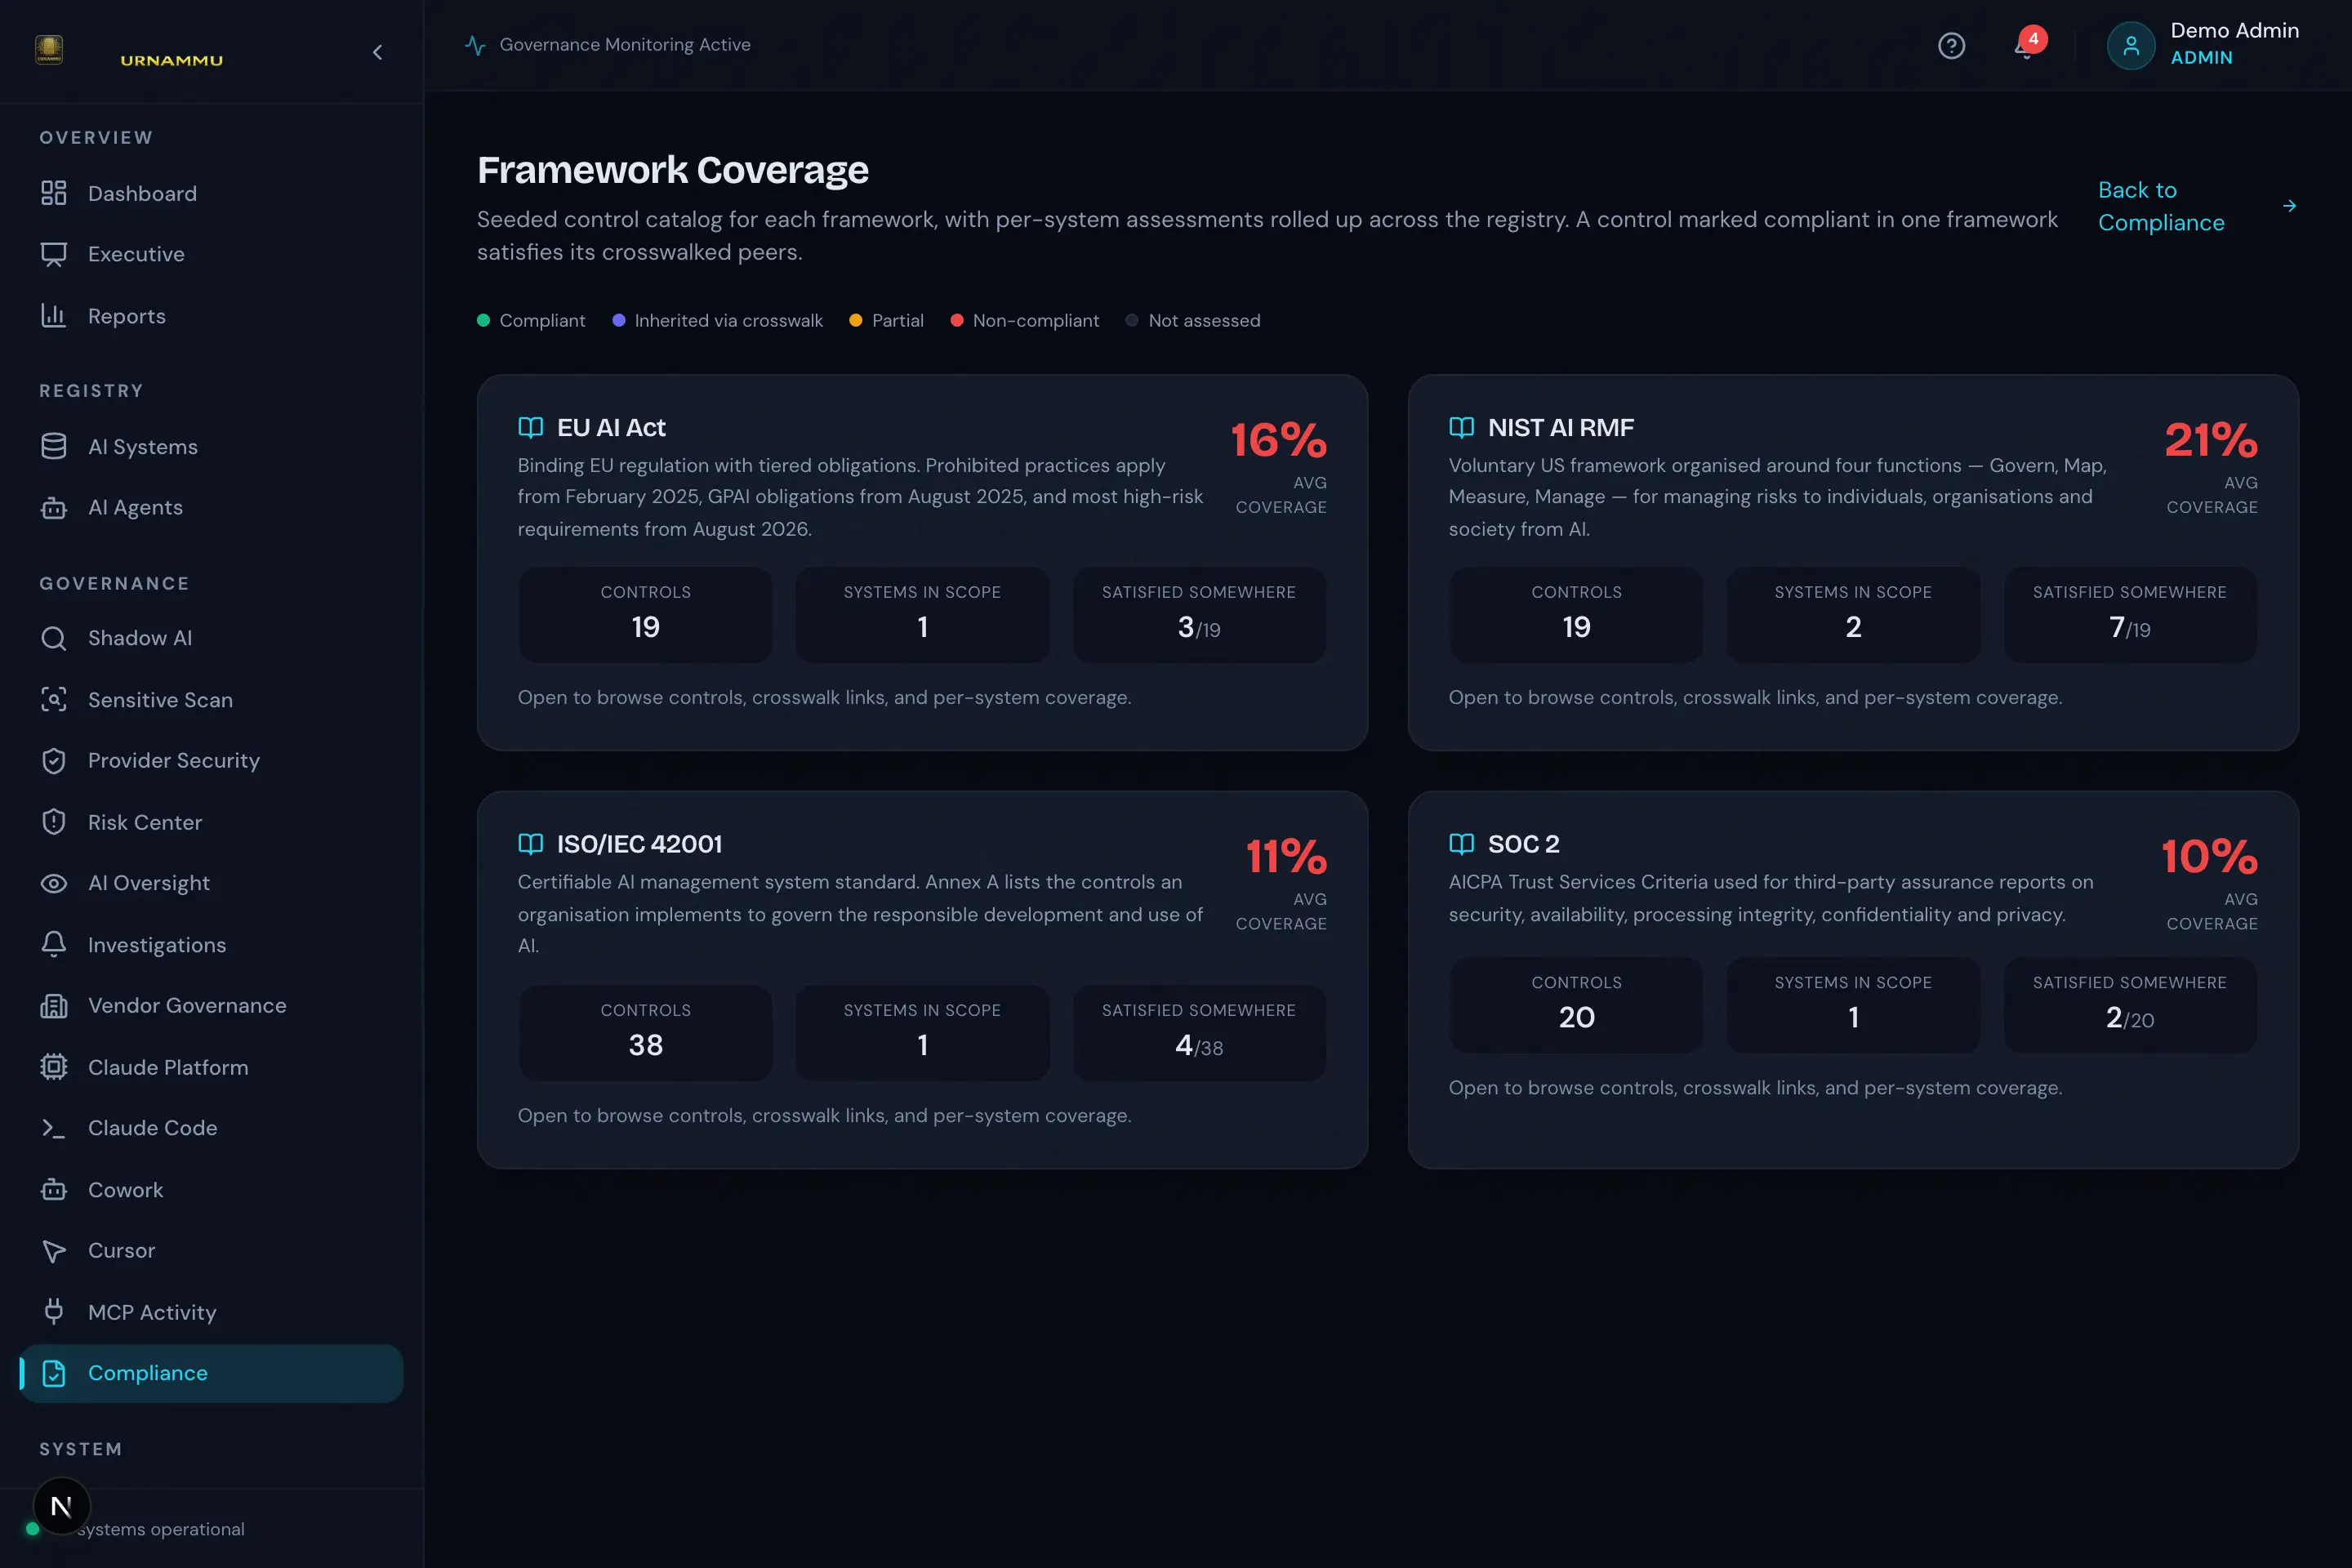The width and height of the screenshot is (2352, 1568).
Task: Click the Investigations bell icon
Action: pos(54,944)
